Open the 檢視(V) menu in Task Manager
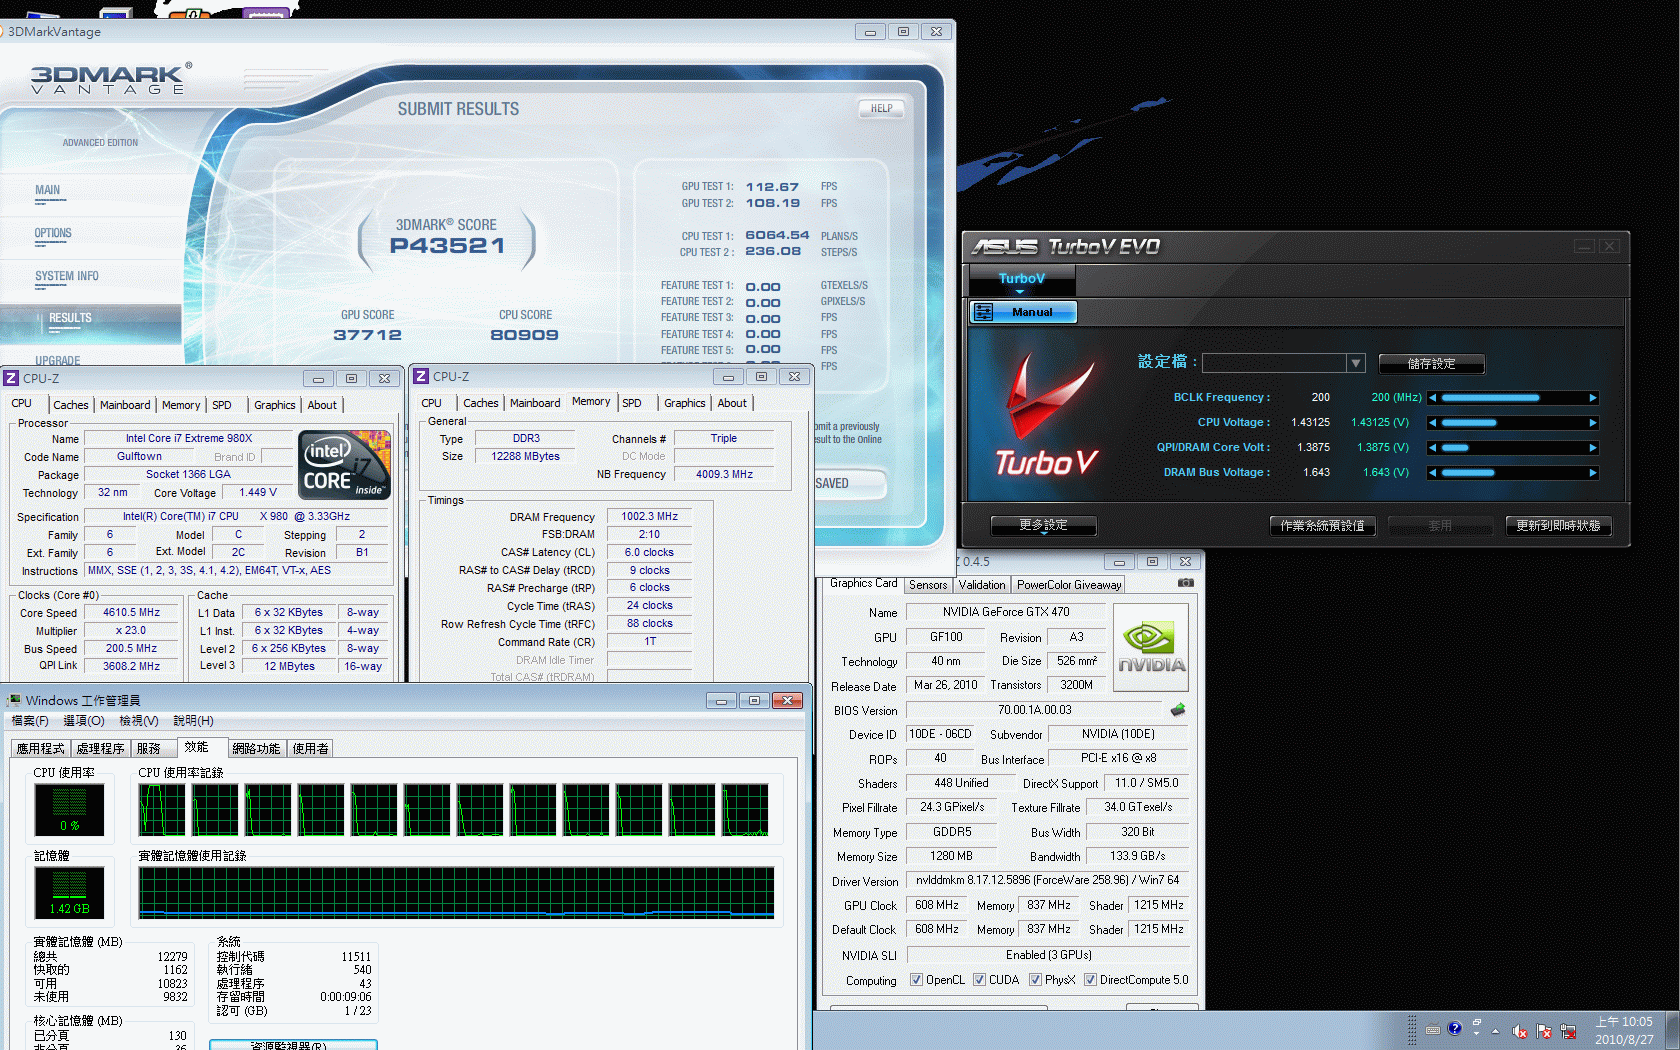The height and width of the screenshot is (1050, 1680). pos(139,721)
